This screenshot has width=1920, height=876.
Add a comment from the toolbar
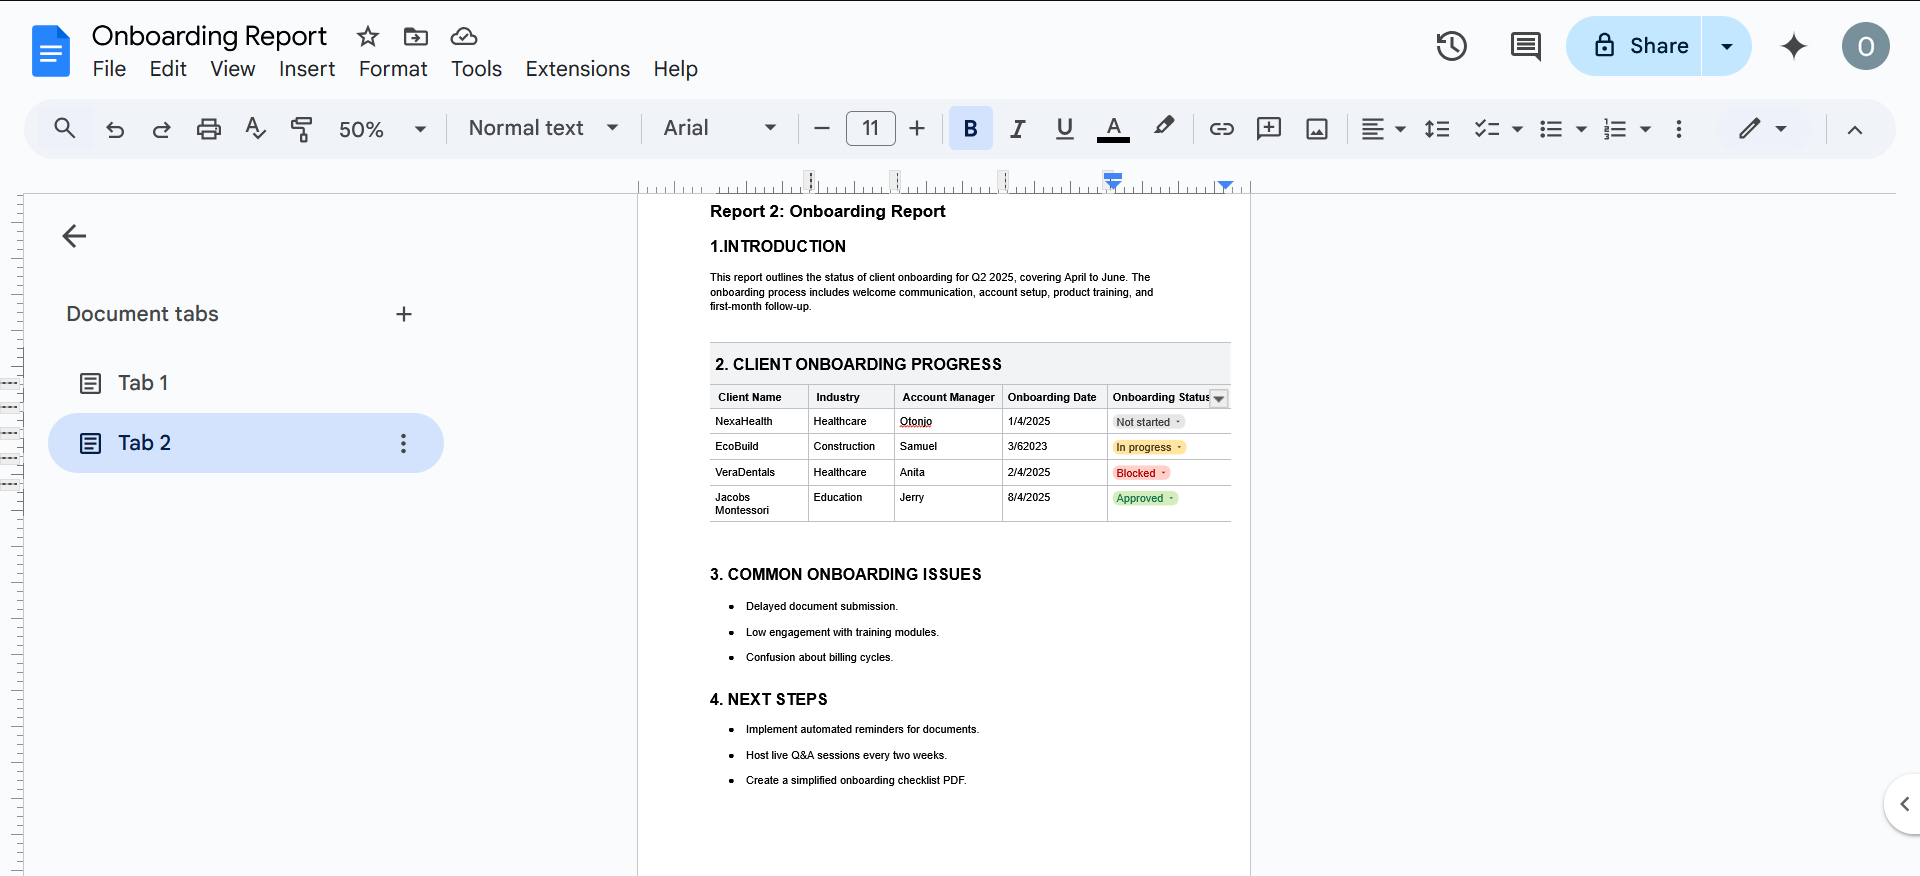pos(1269,128)
